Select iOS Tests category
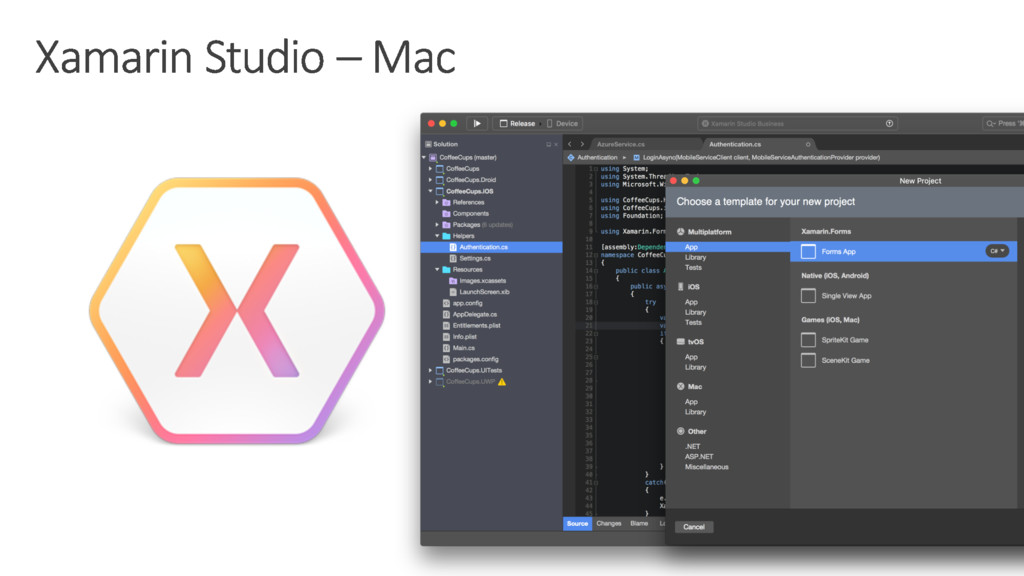Image resolution: width=1024 pixels, height=576 pixels. (694, 323)
